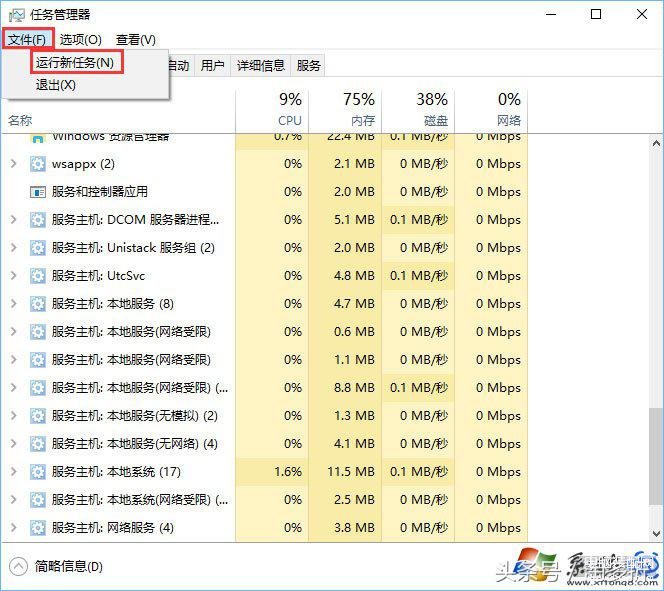Open the 查看(V) menu
Viewport: 664px width, 591px height.
coord(136,40)
